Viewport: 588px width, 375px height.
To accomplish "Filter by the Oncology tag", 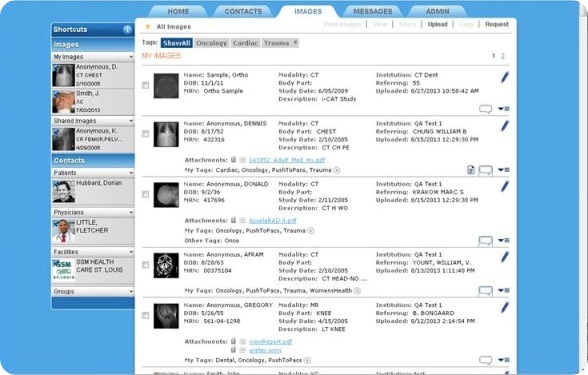I will point(212,43).
